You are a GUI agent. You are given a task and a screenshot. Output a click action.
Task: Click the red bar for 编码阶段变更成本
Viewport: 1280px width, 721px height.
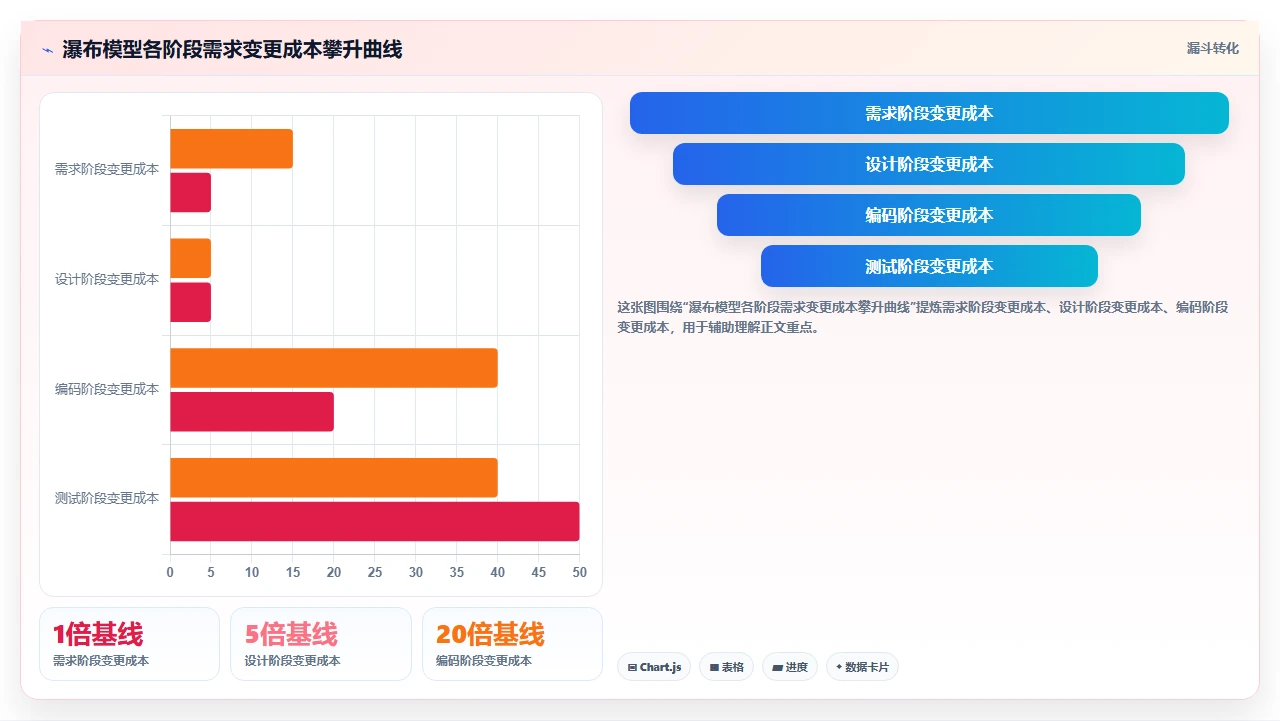(252, 412)
